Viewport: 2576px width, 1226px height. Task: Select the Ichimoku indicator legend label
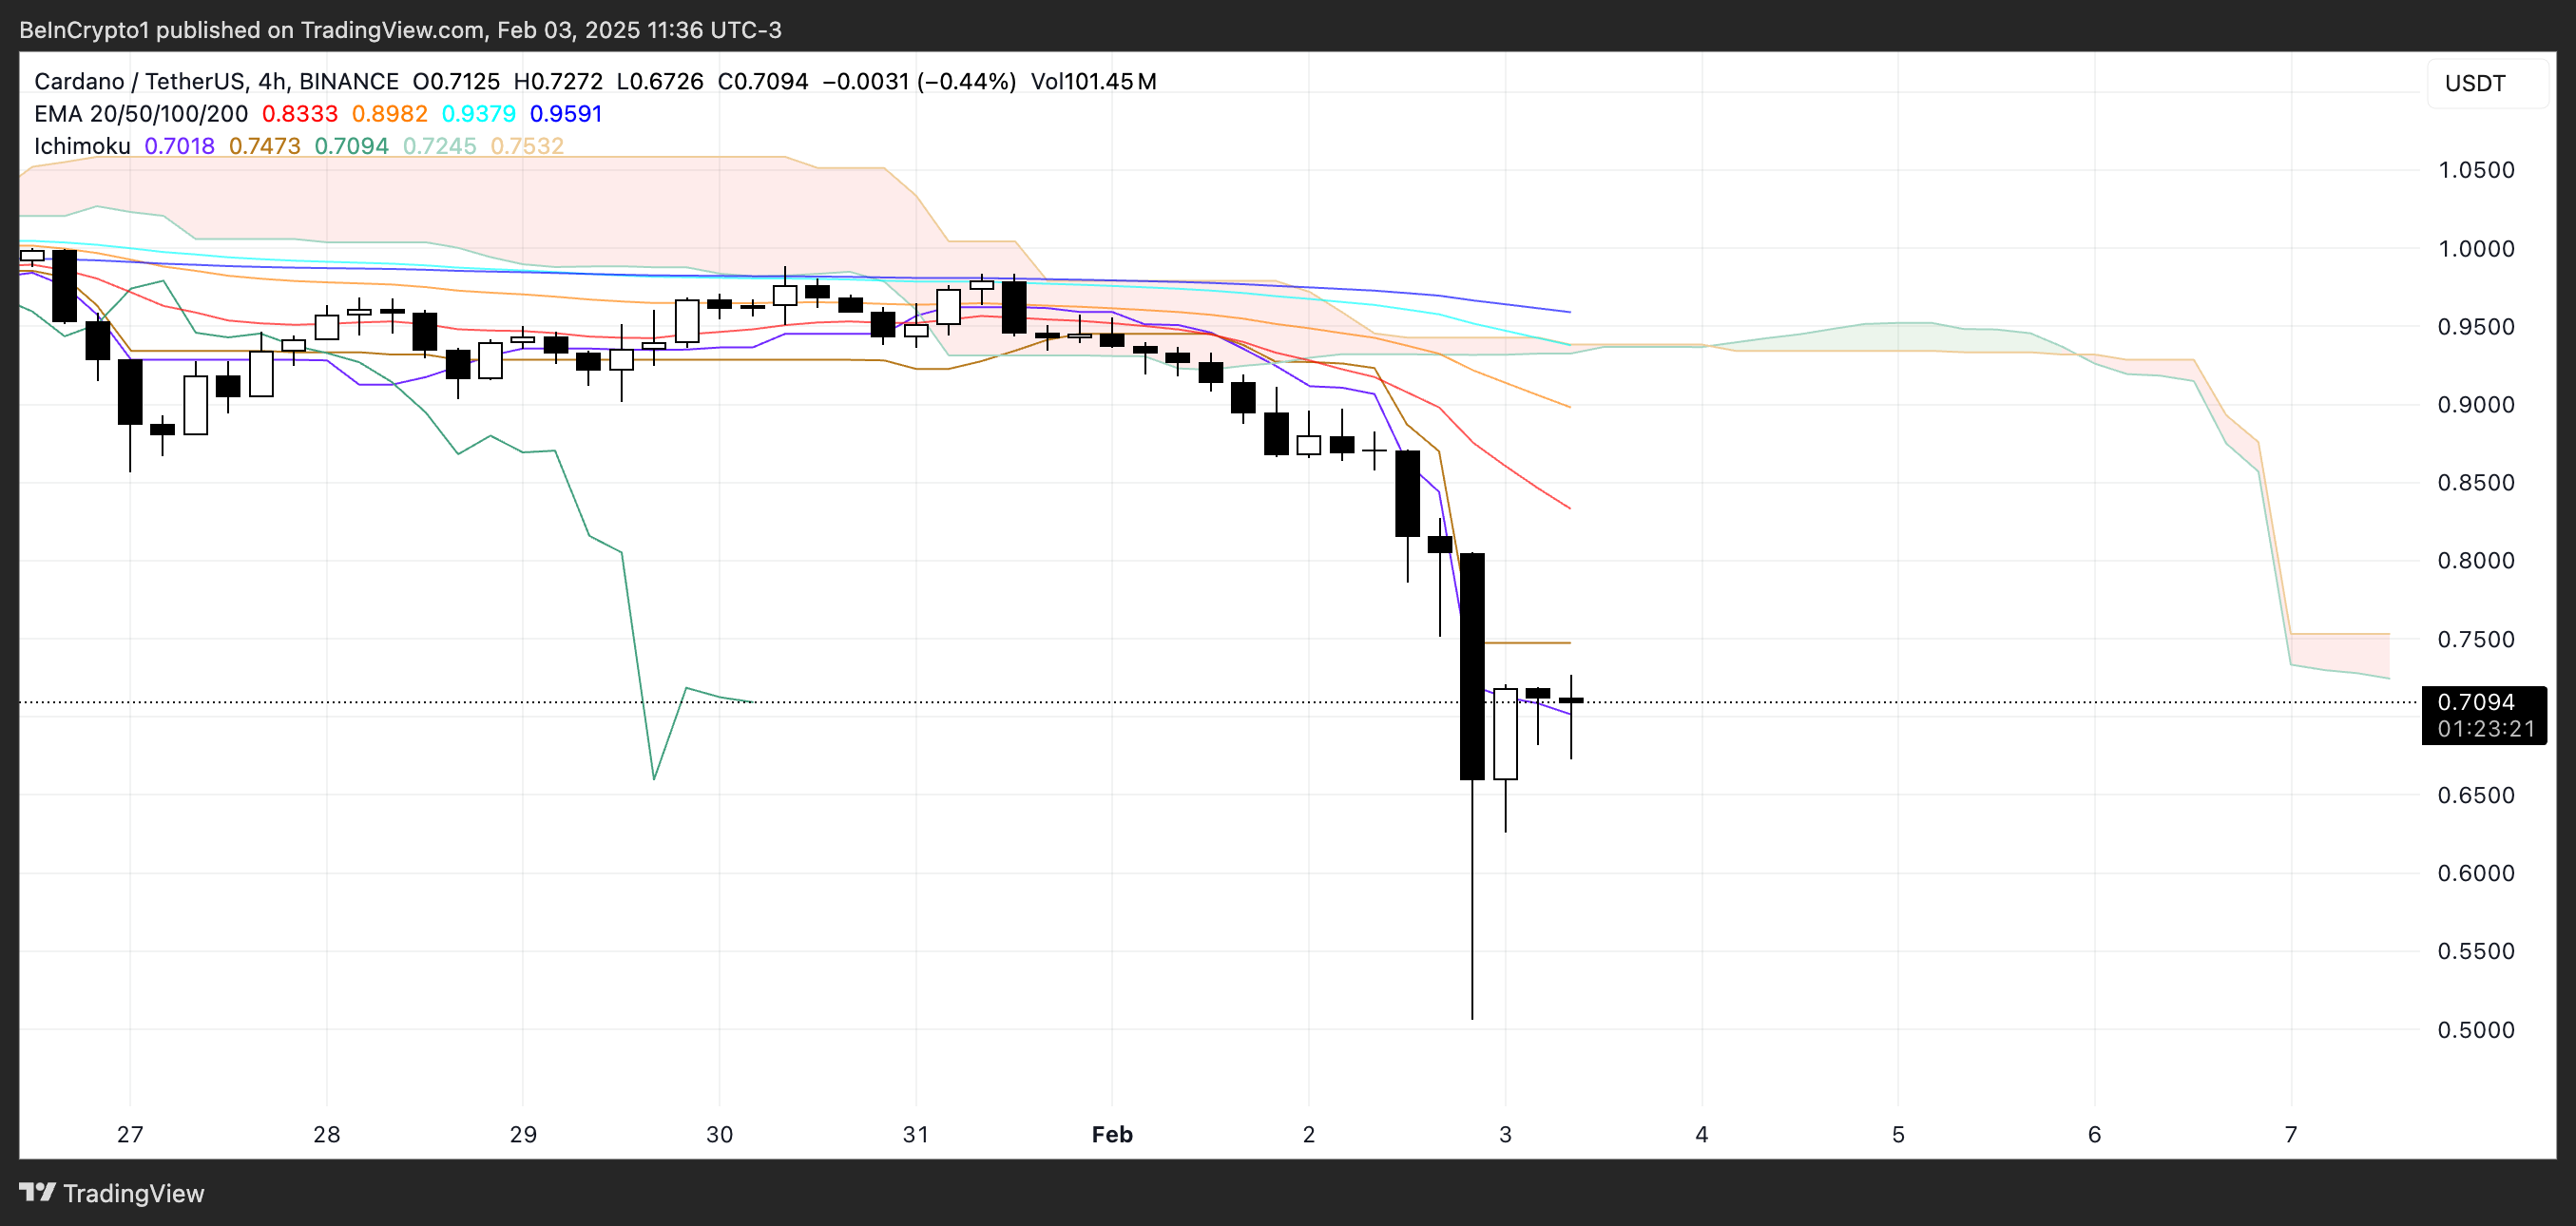point(82,146)
